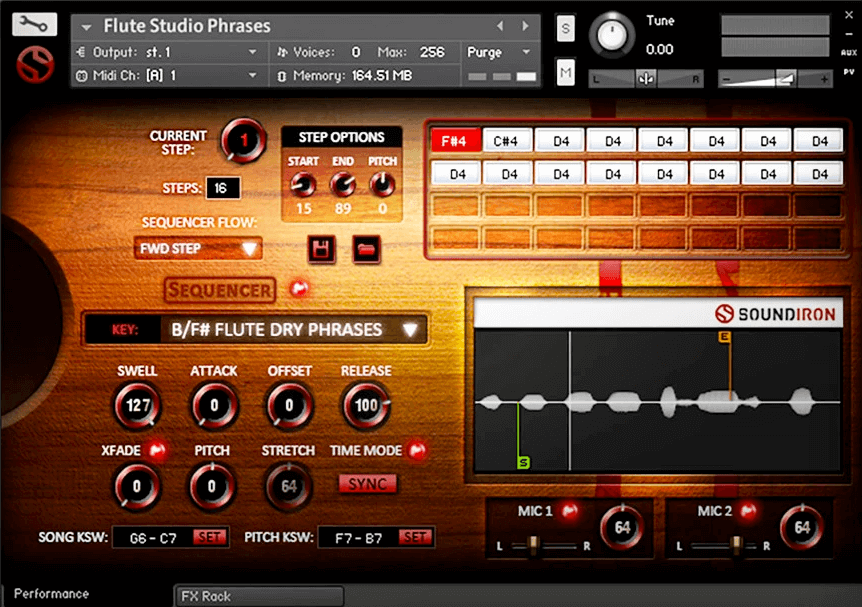Select next instrument with right arrow
Viewport: 862px width, 607px height.
(525, 26)
